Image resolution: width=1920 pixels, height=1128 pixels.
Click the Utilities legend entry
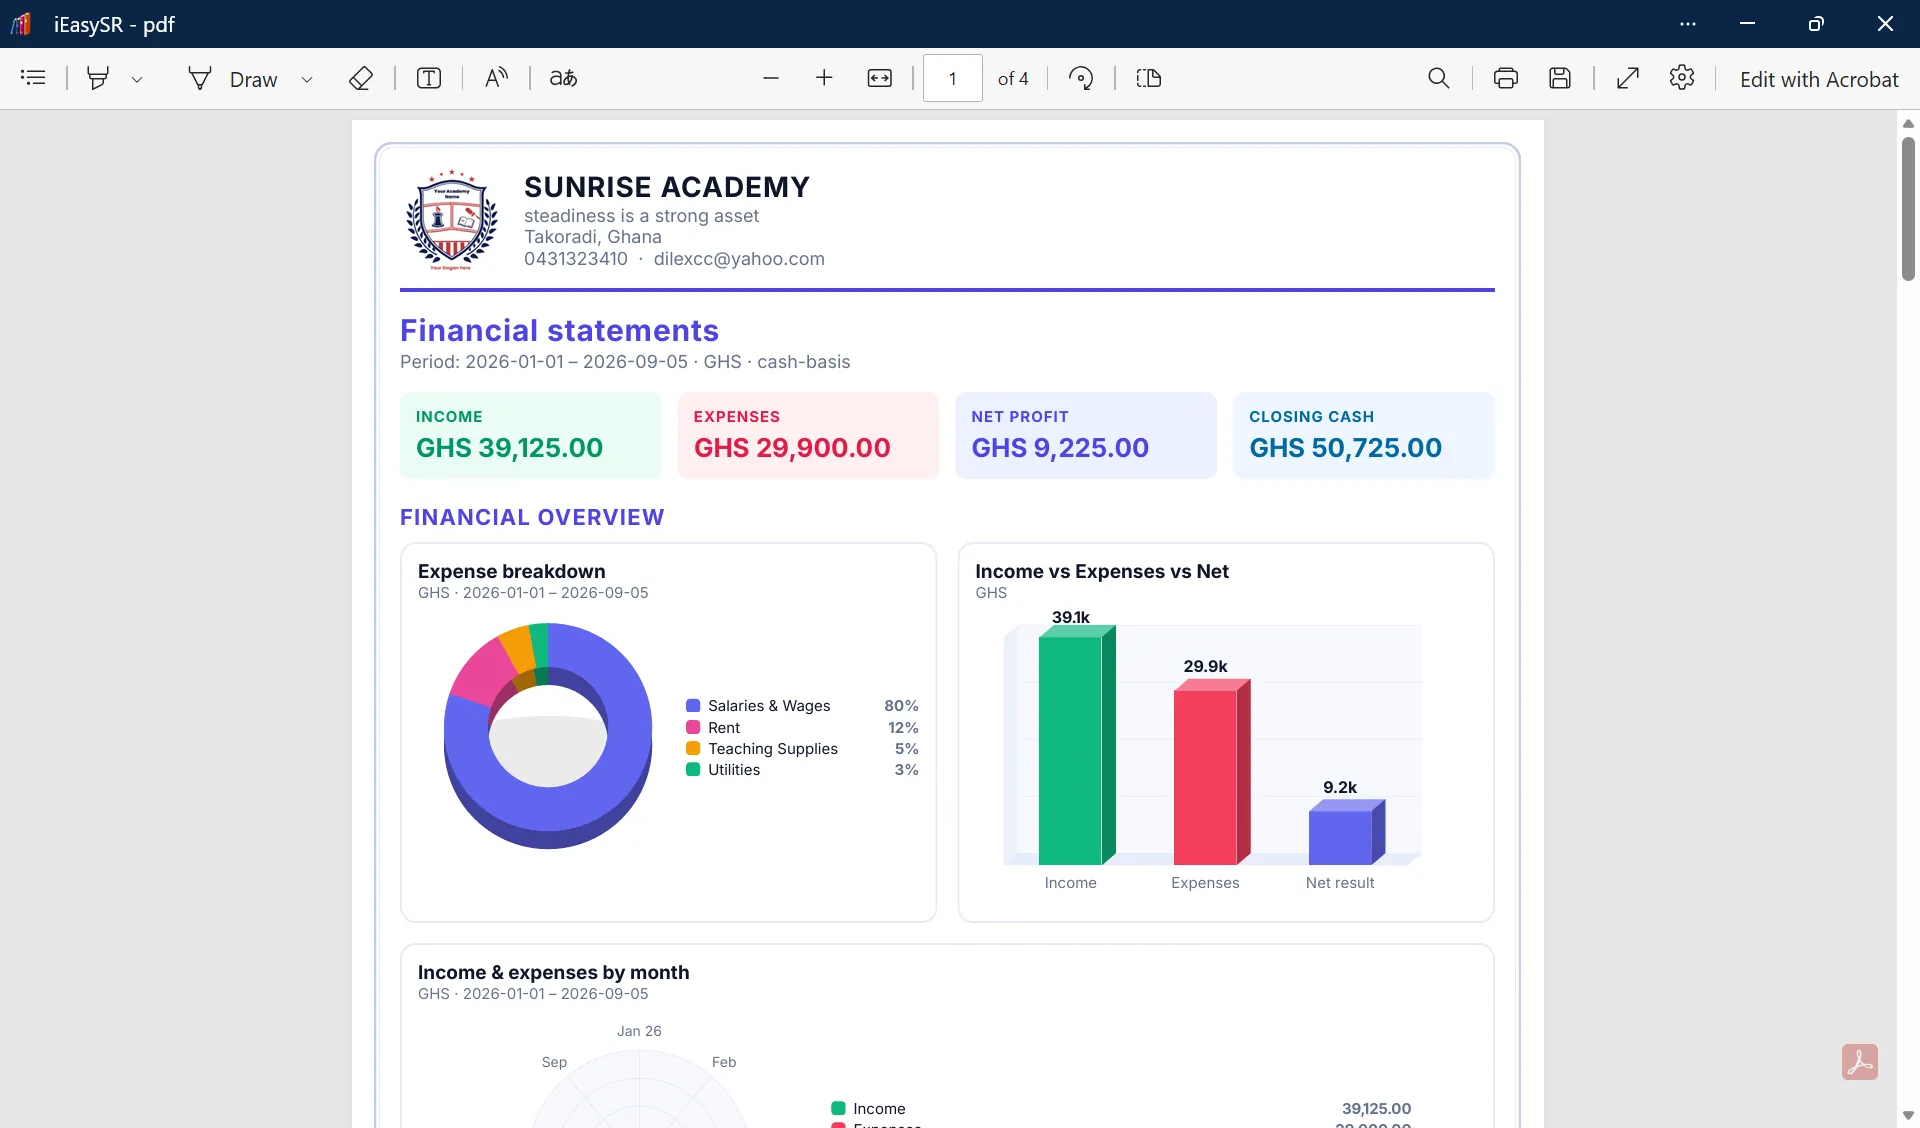802,770
